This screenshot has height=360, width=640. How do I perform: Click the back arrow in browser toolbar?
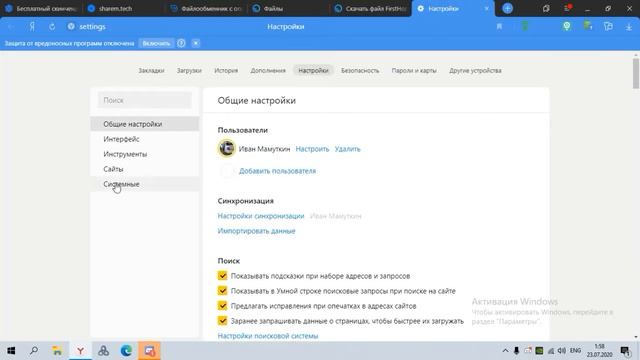(x=11, y=27)
